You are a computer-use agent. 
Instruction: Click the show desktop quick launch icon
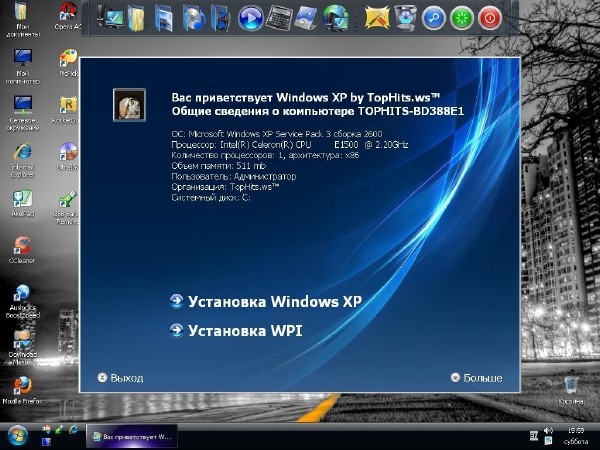(x=46, y=442)
